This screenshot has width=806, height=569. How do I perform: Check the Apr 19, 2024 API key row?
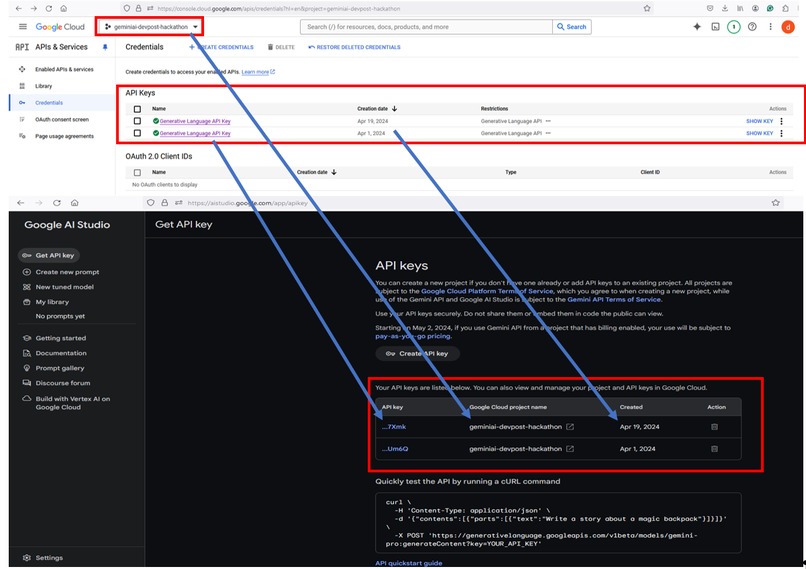[x=137, y=121]
